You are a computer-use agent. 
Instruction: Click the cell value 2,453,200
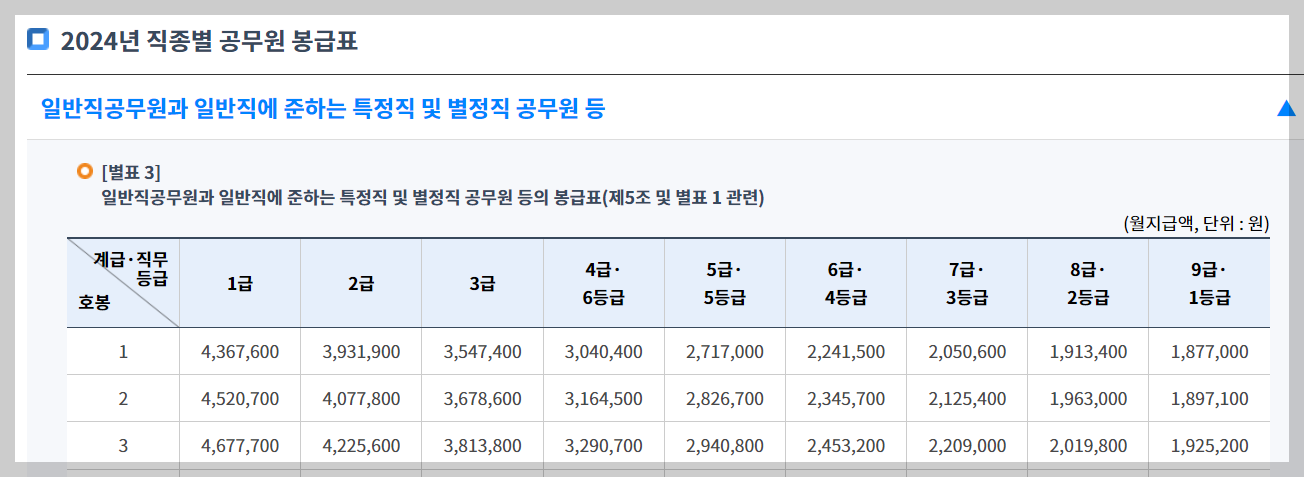tap(846, 446)
